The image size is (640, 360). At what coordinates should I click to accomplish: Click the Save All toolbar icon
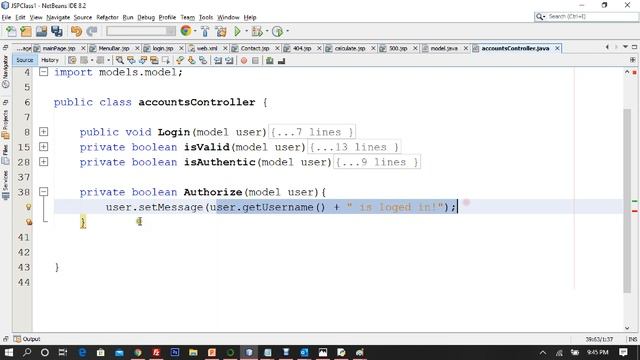(x=57, y=31)
